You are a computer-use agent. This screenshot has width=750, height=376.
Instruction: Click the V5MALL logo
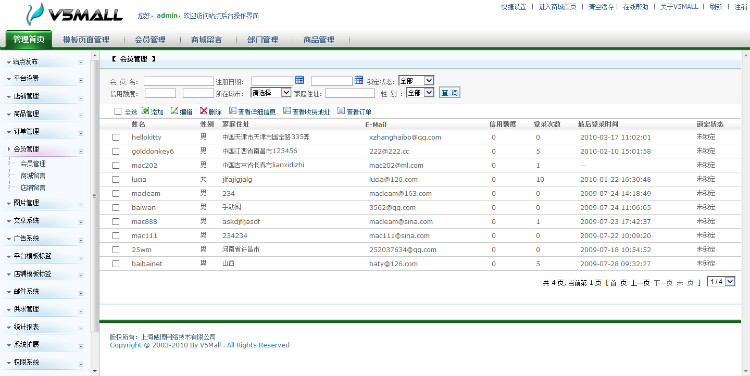74,15
